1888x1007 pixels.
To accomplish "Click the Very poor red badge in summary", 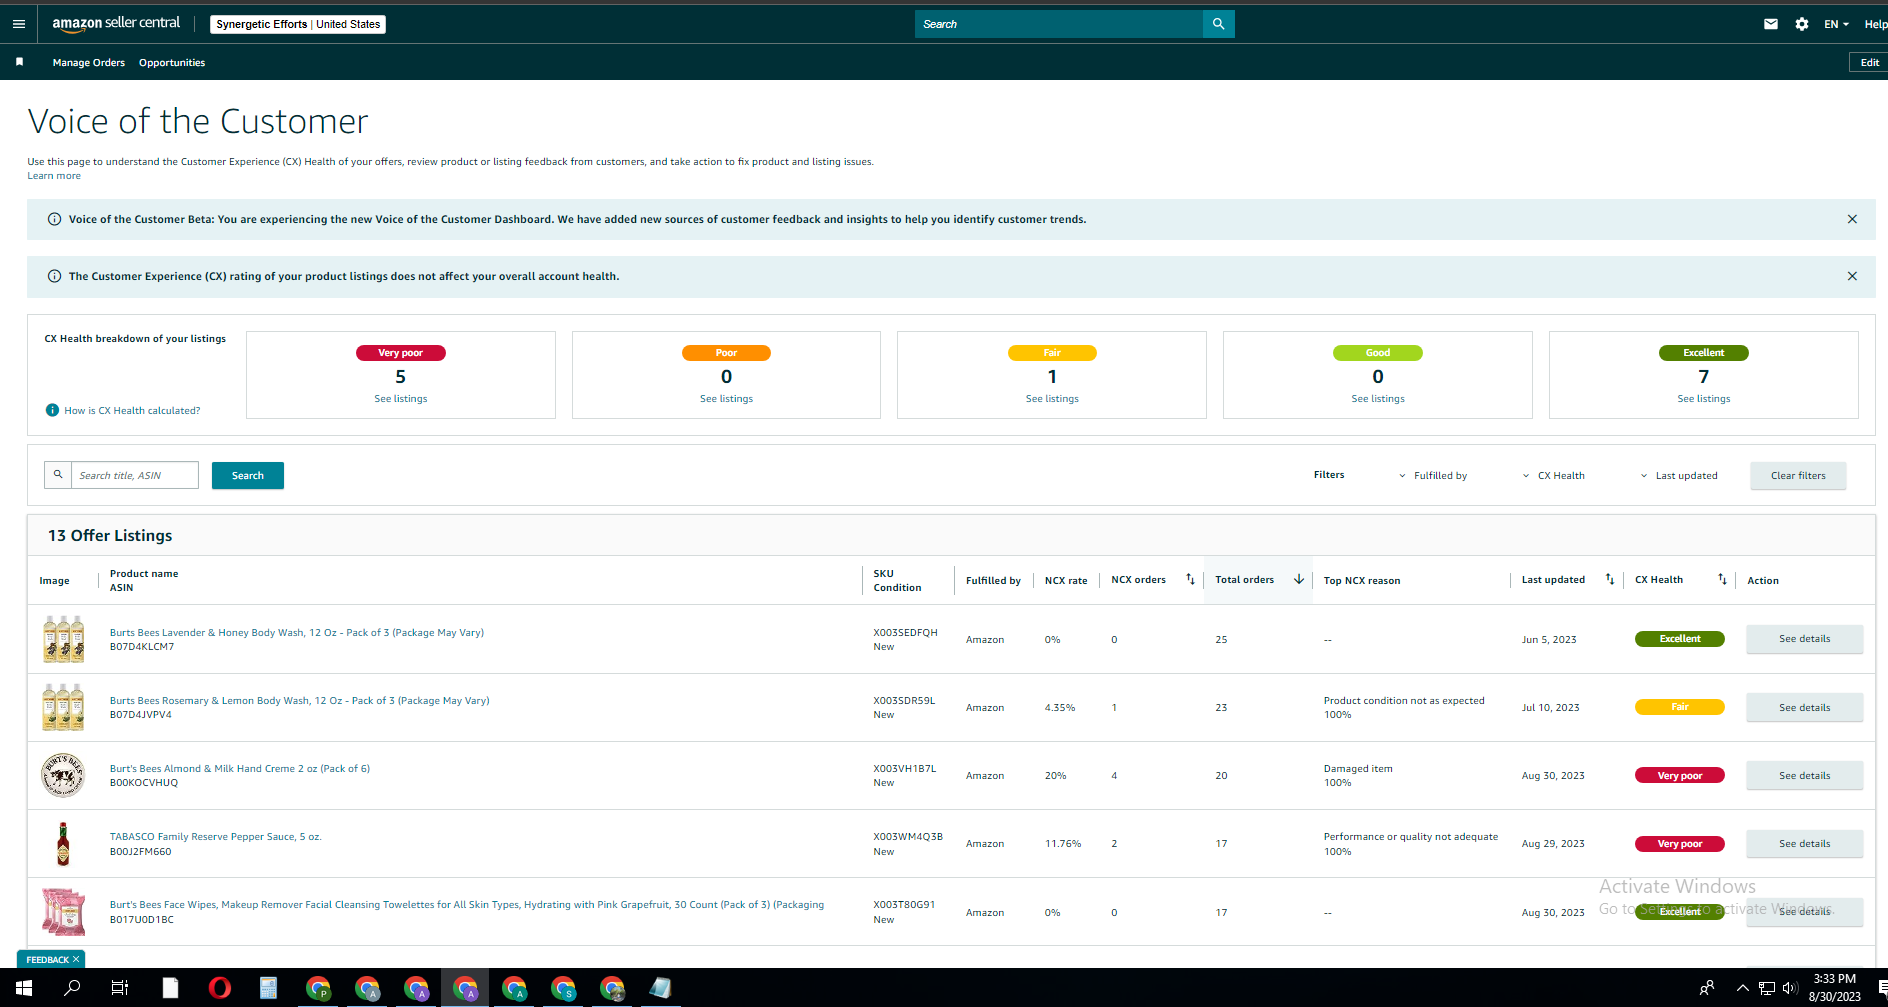I will click(400, 352).
